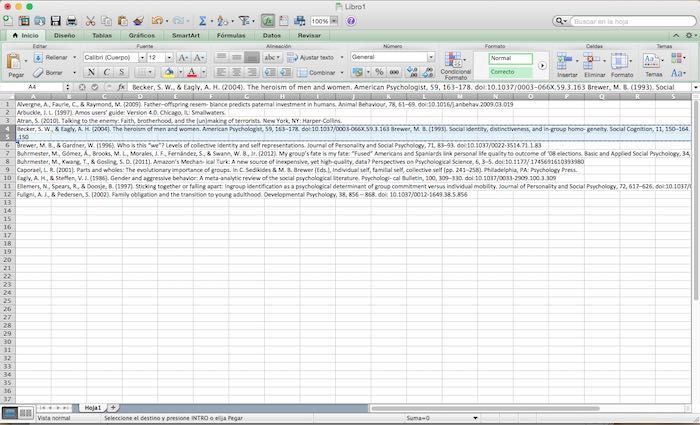Expand the Rellenar dropdown arrow

(x=75, y=57)
